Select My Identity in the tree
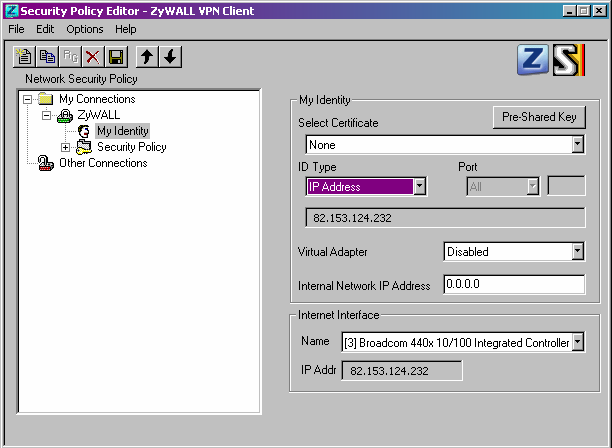This screenshot has height=448, width=612. pos(123,131)
